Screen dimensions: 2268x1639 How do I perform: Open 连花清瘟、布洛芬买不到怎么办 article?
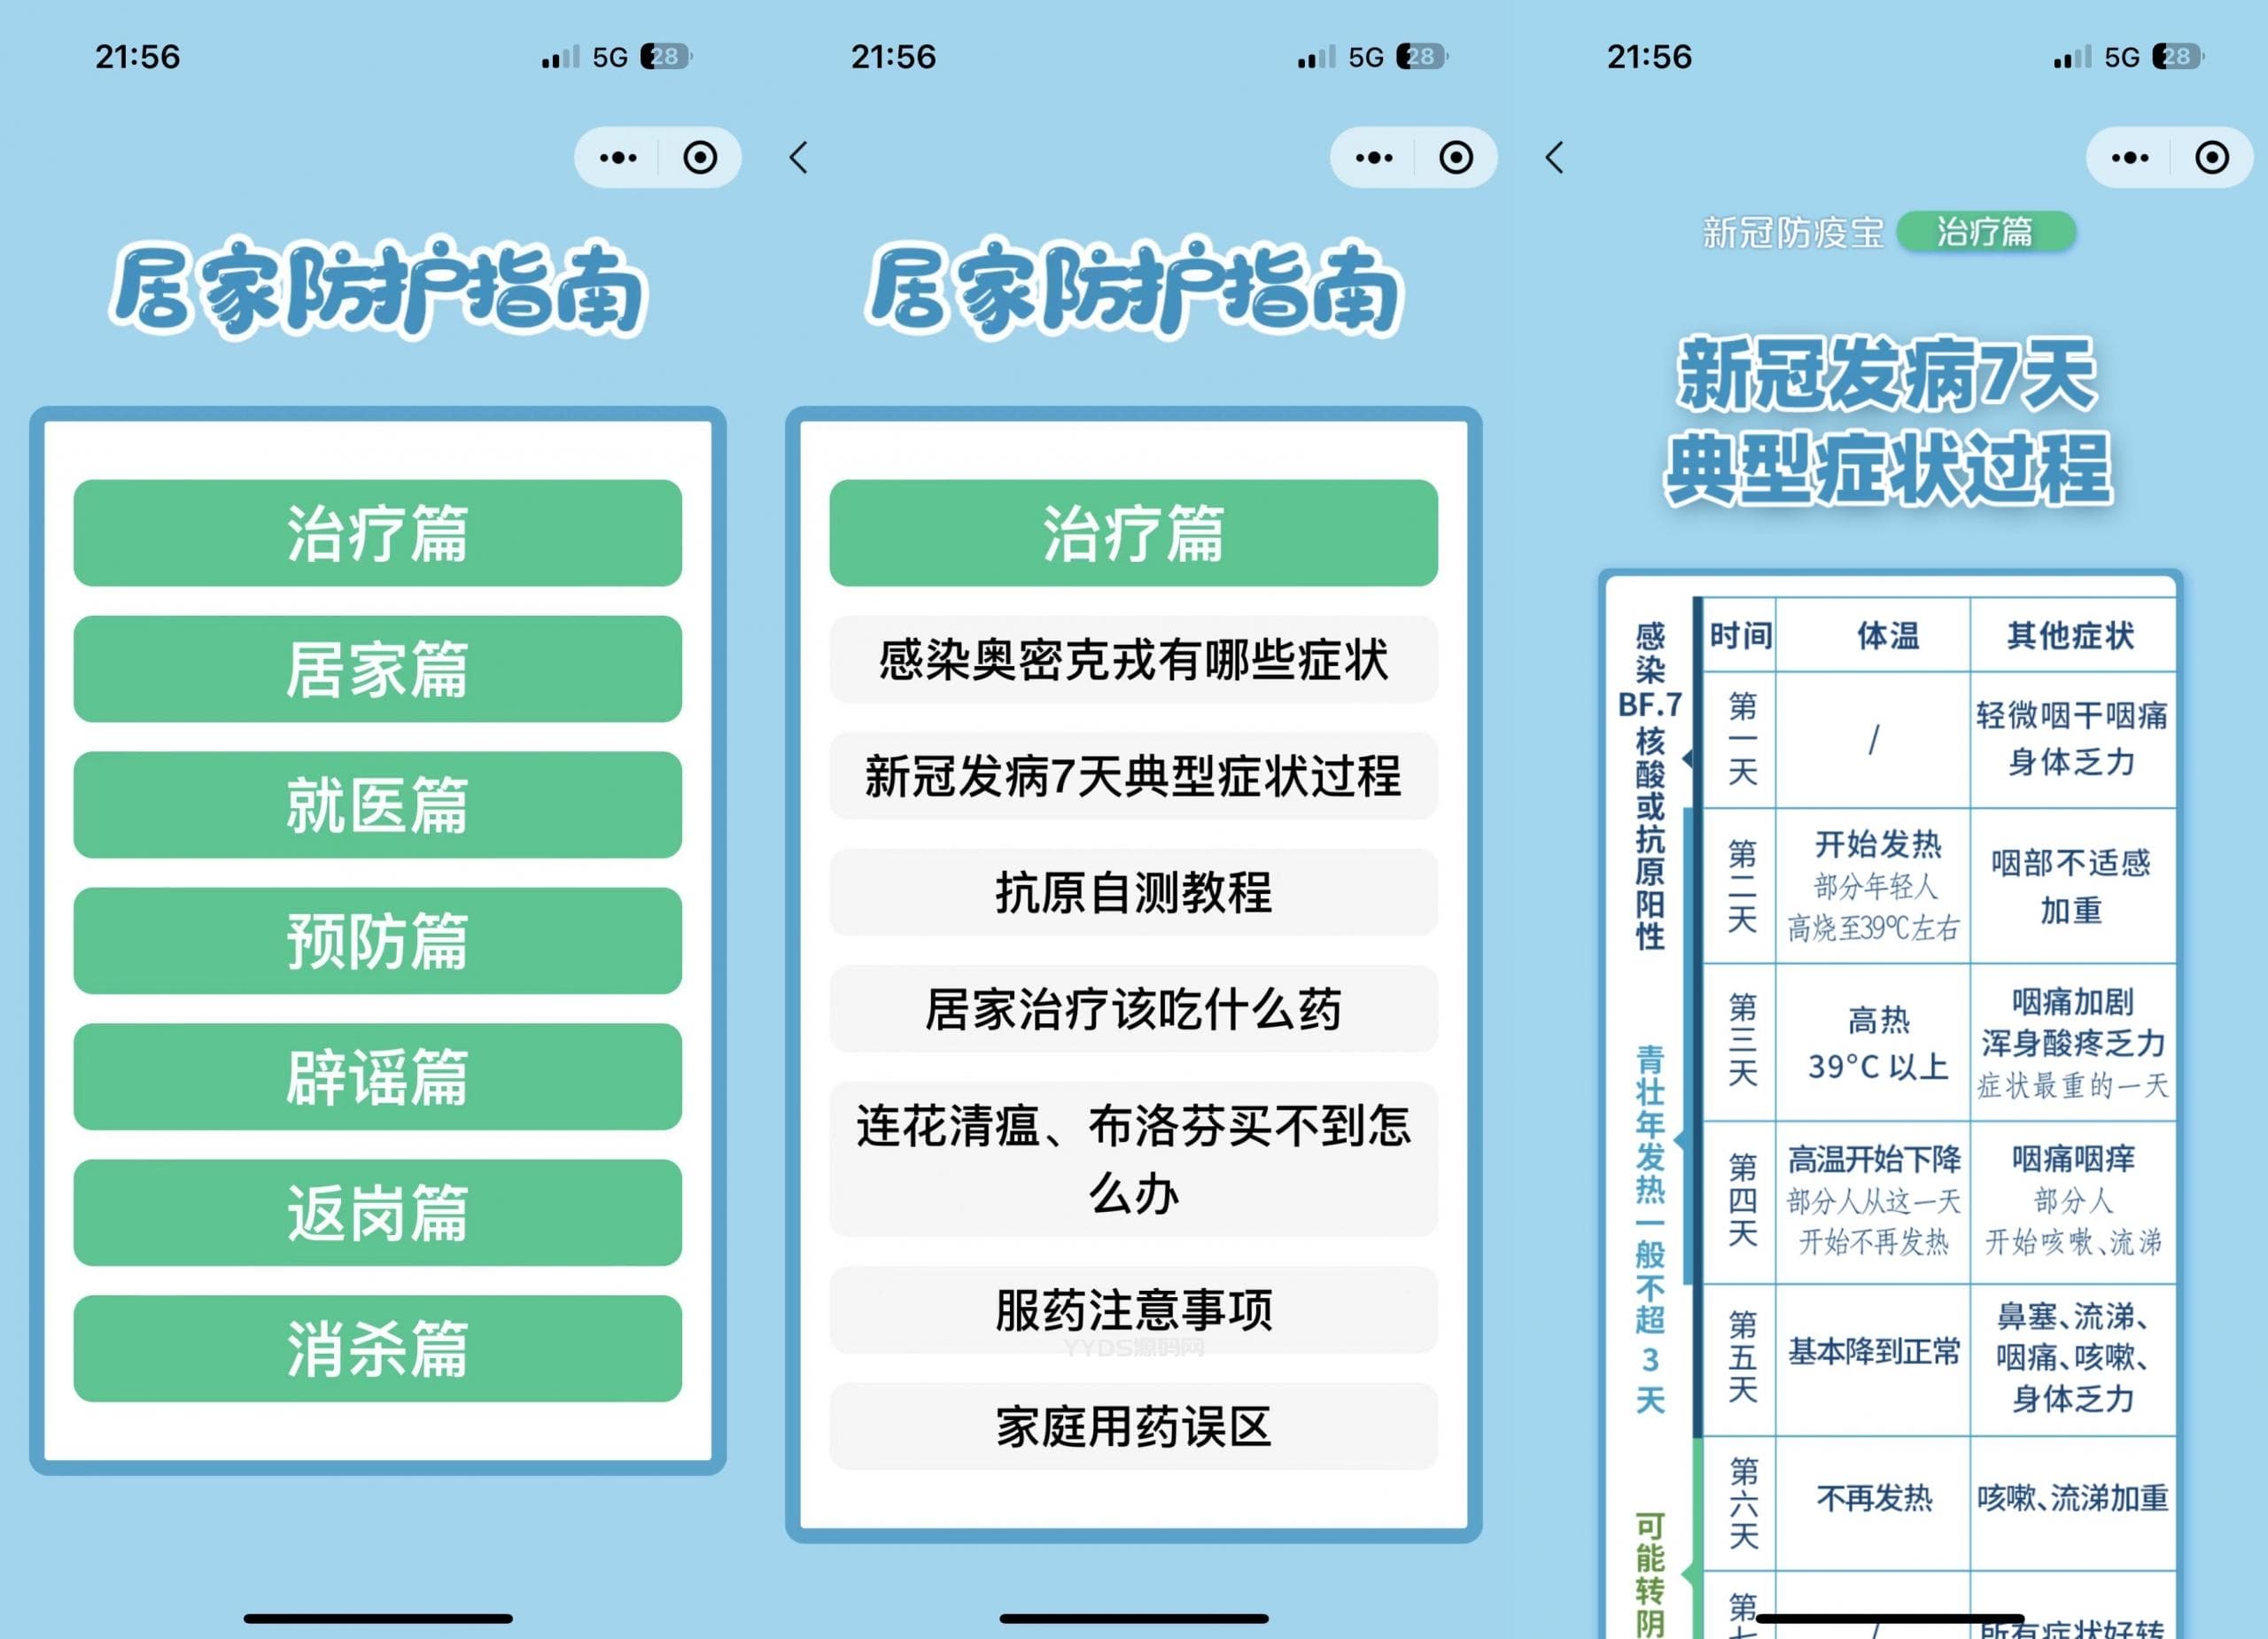[1134, 1160]
